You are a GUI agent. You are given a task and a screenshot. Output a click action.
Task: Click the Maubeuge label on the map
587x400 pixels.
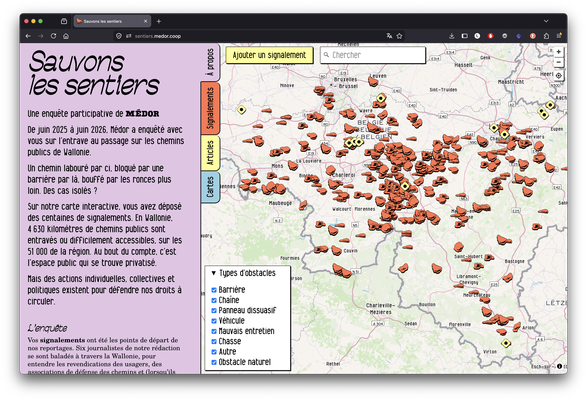(280, 203)
